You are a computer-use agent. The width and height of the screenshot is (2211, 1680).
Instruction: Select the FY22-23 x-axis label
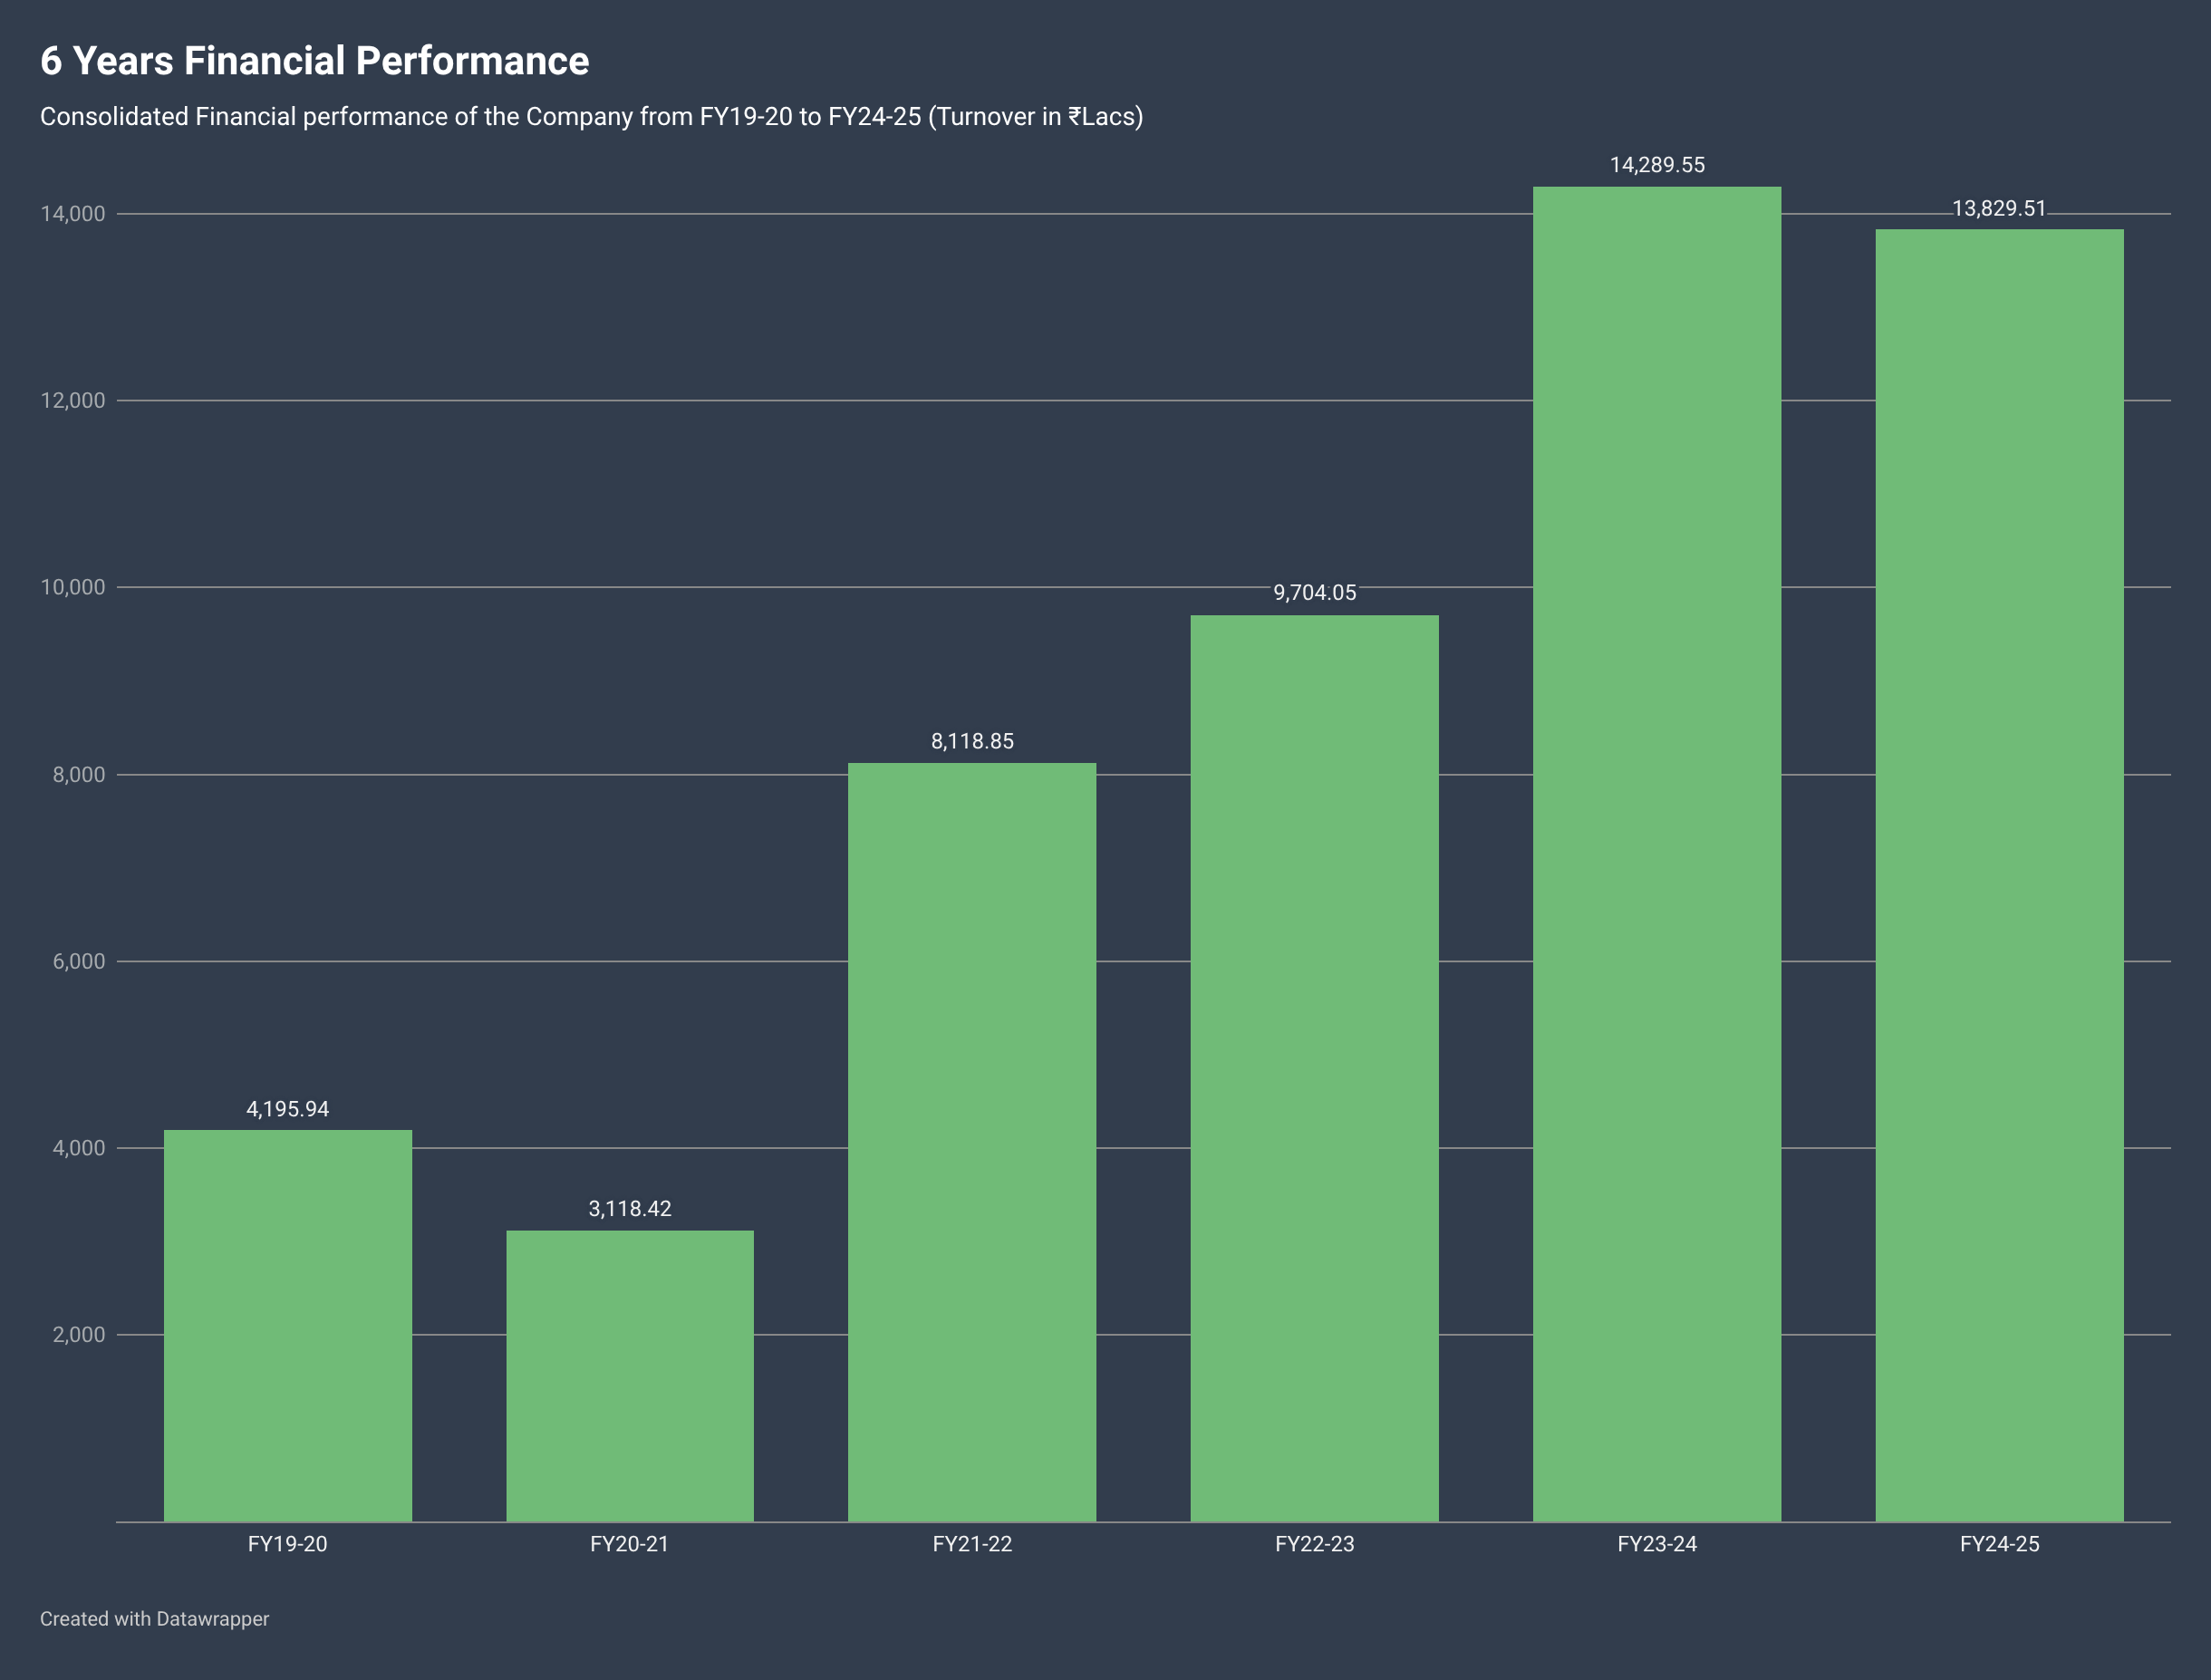tap(1314, 1544)
